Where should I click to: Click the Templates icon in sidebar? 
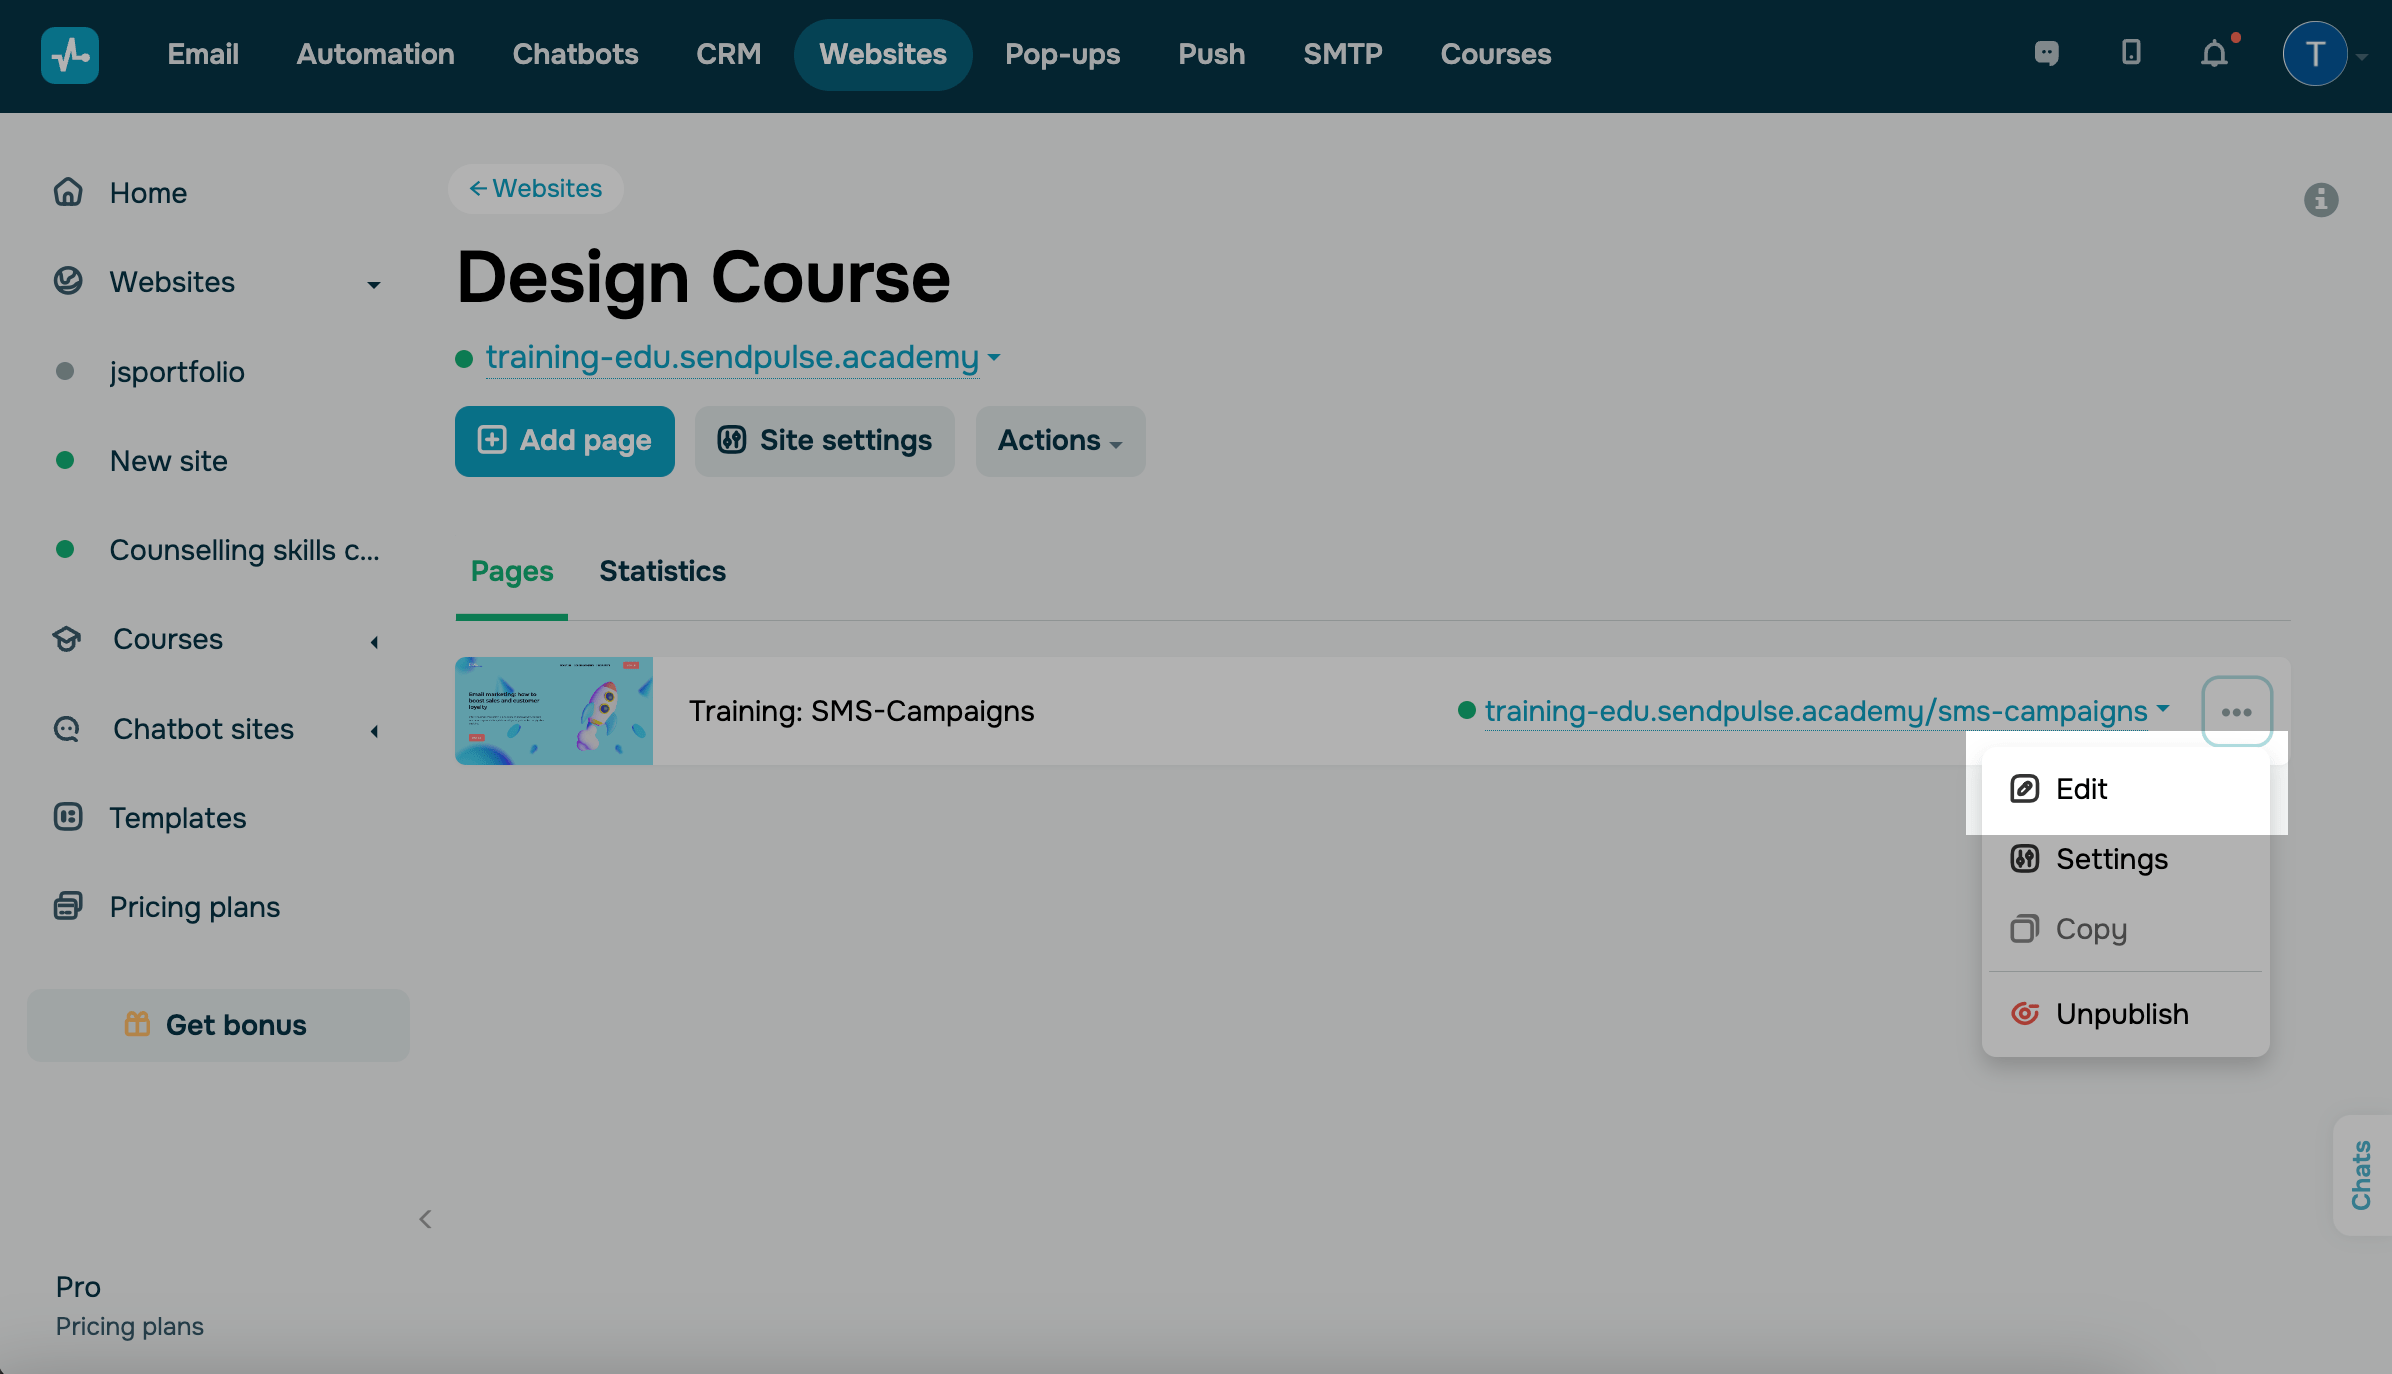click(68, 818)
